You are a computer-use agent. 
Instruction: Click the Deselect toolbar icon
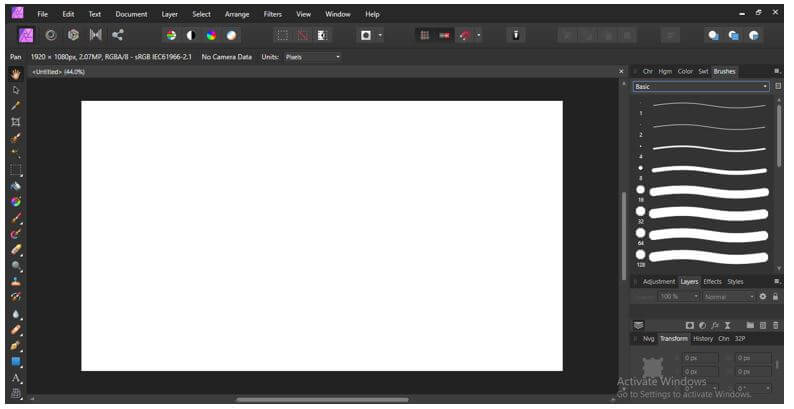click(x=303, y=35)
